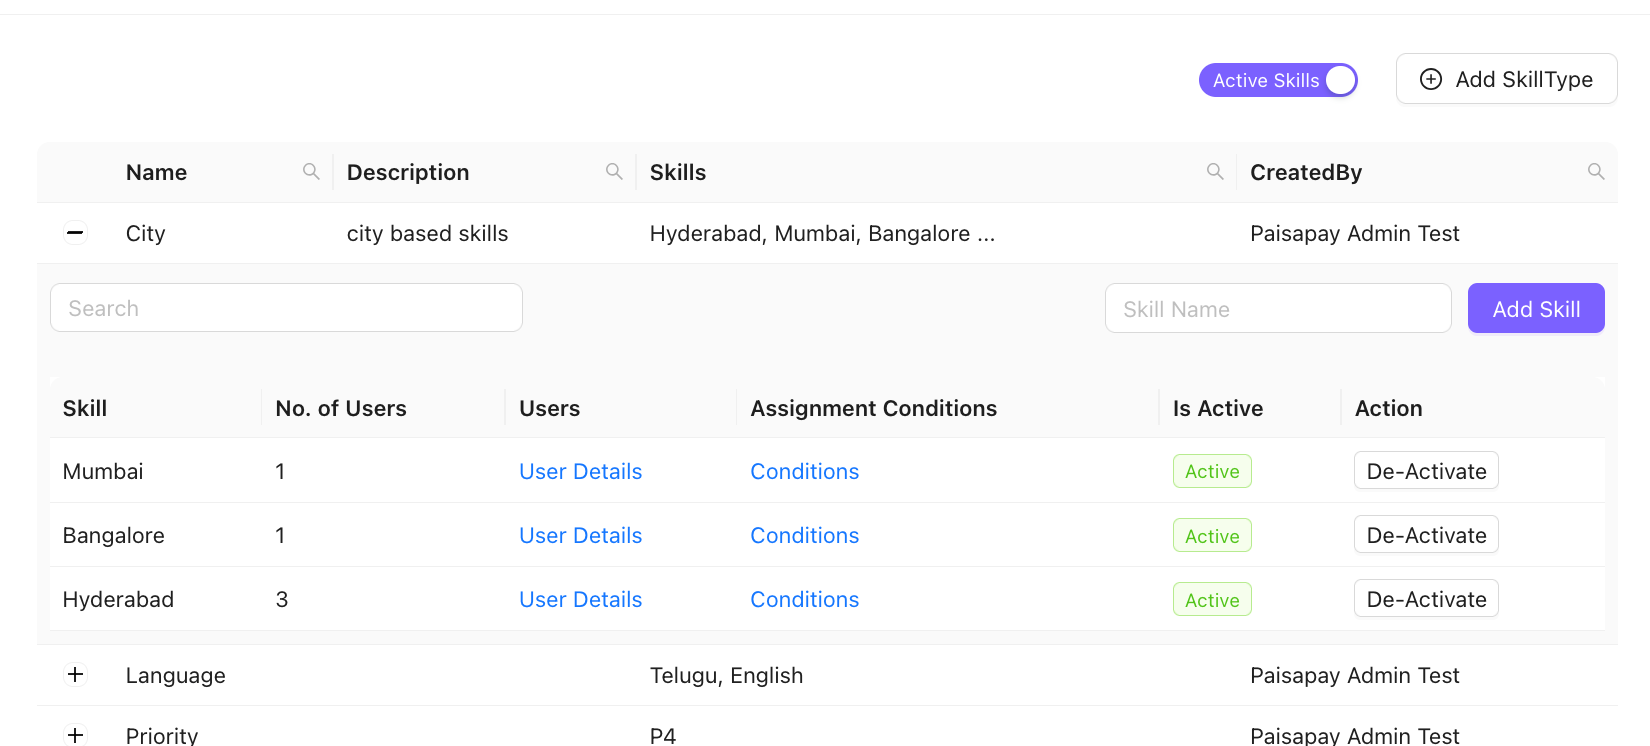Image resolution: width=1650 pixels, height=746 pixels.
Task: Click the search icon in Skills column header
Action: pyautogui.click(x=1215, y=172)
